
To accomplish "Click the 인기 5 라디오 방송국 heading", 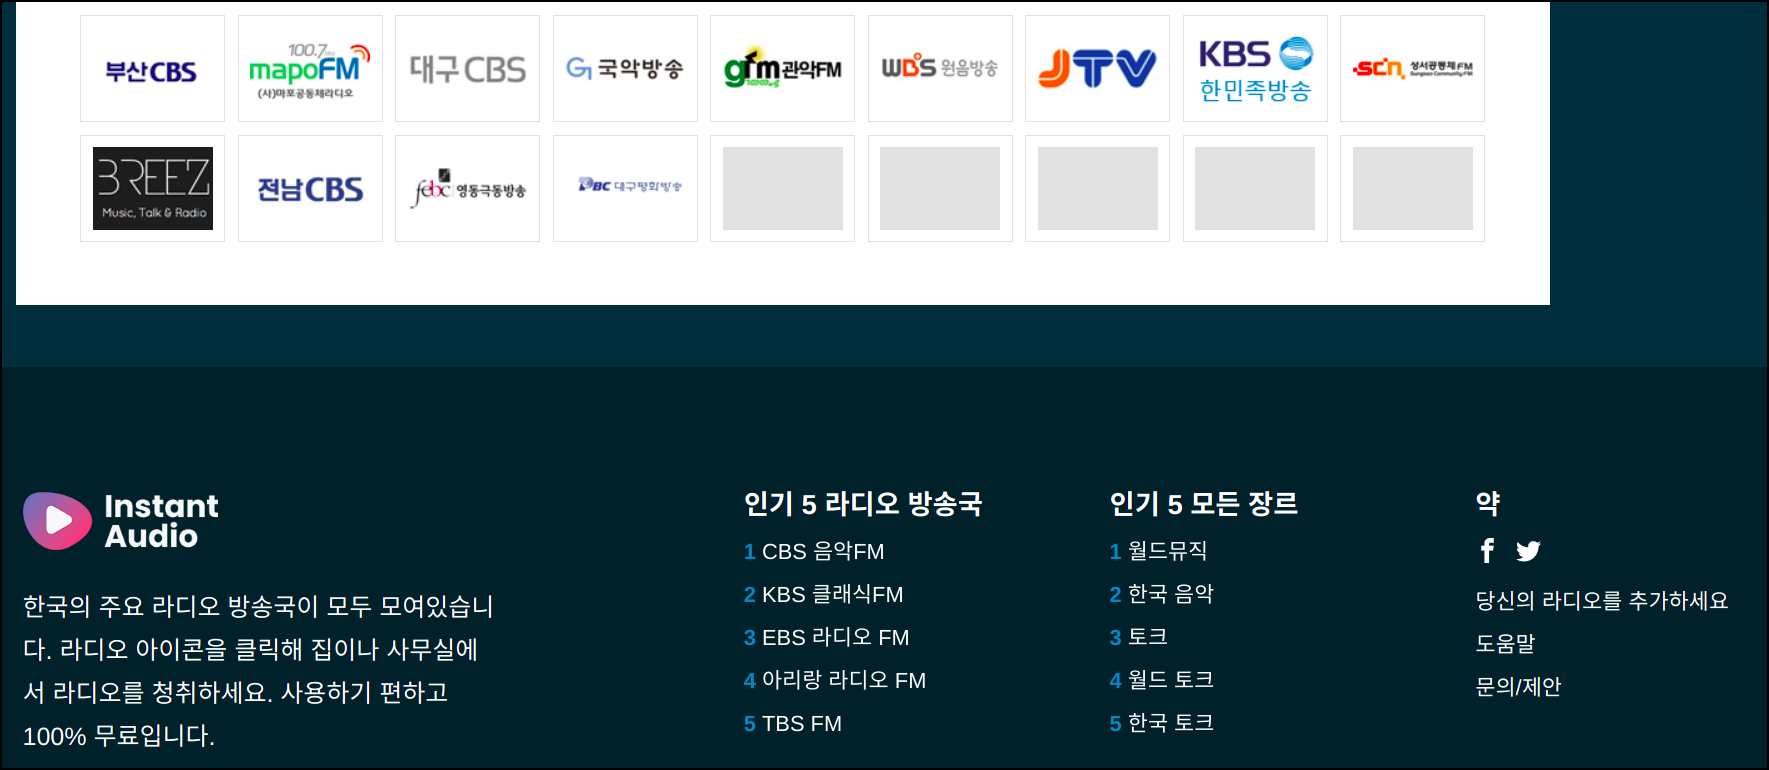I will [x=863, y=503].
